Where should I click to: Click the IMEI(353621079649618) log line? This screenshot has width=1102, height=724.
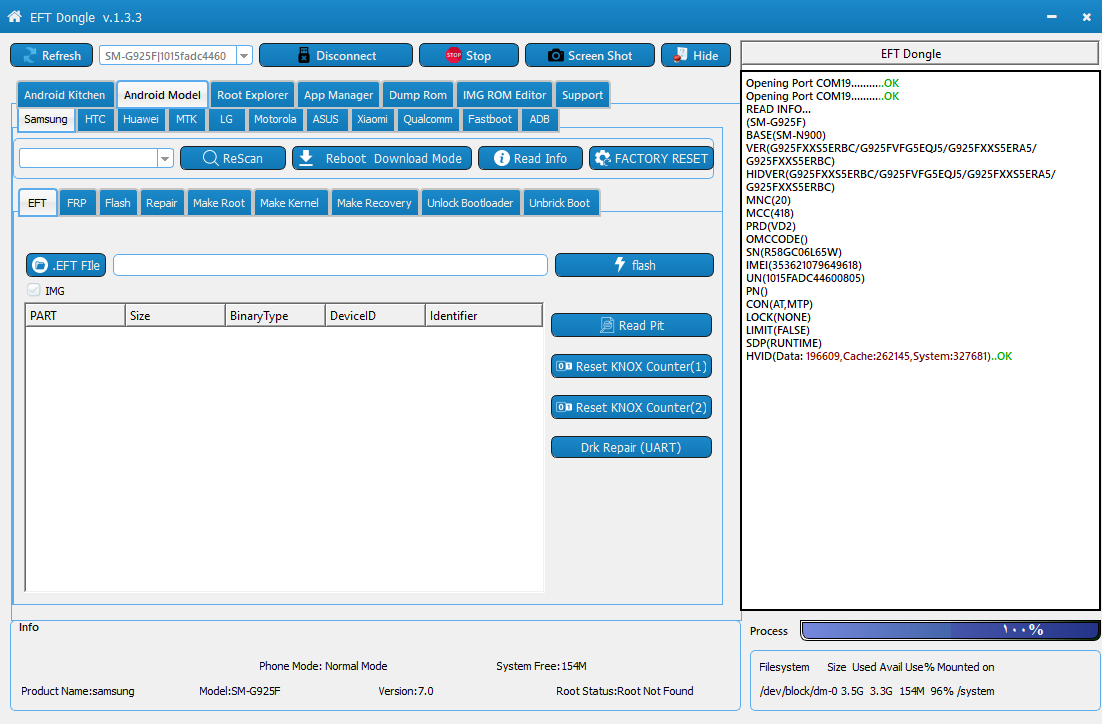coord(804,265)
